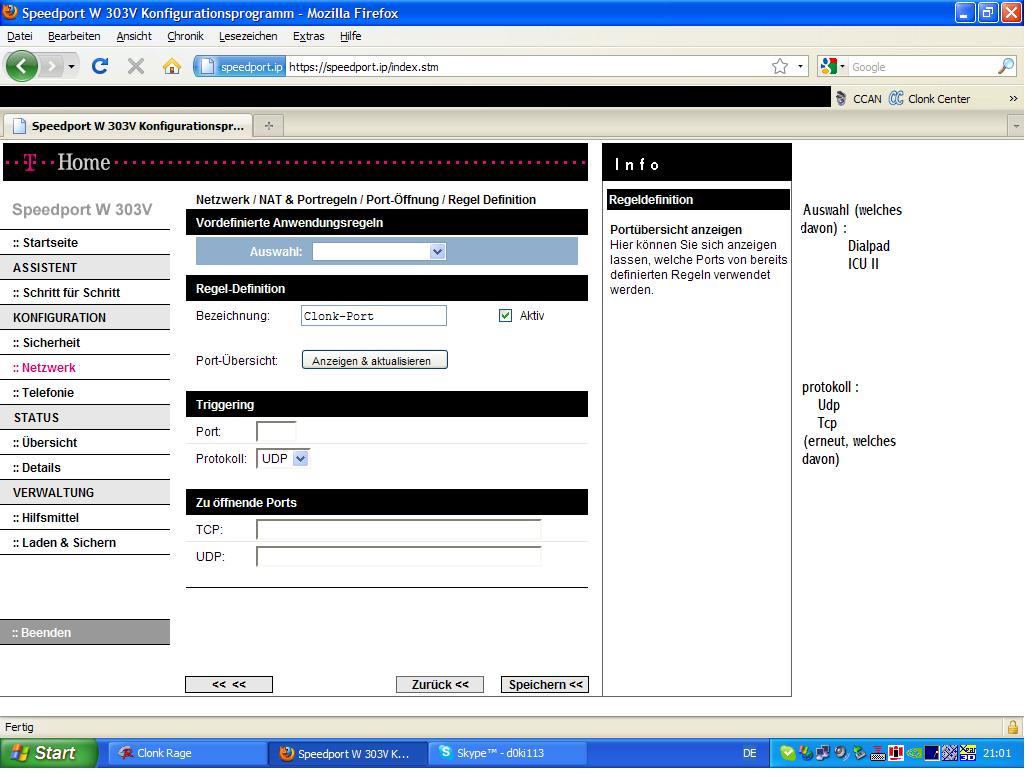Open the Ansicht menu
The height and width of the screenshot is (777, 1032).
134,36
